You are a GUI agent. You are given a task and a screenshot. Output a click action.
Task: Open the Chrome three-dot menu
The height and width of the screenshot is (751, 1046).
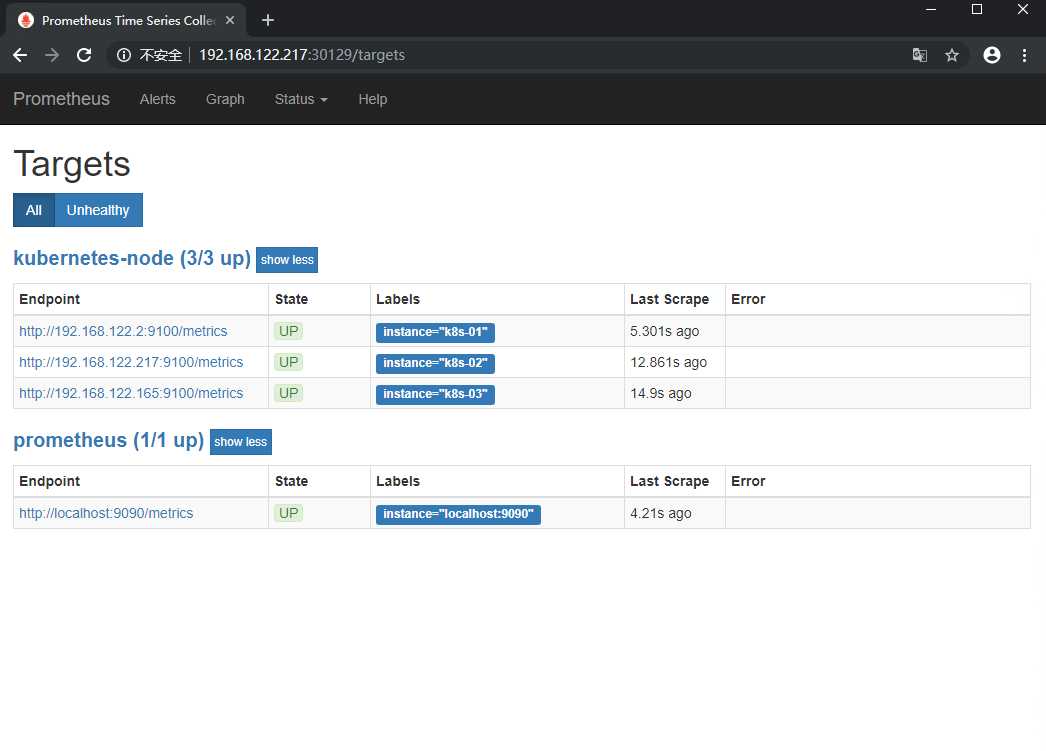(x=1025, y=55)
